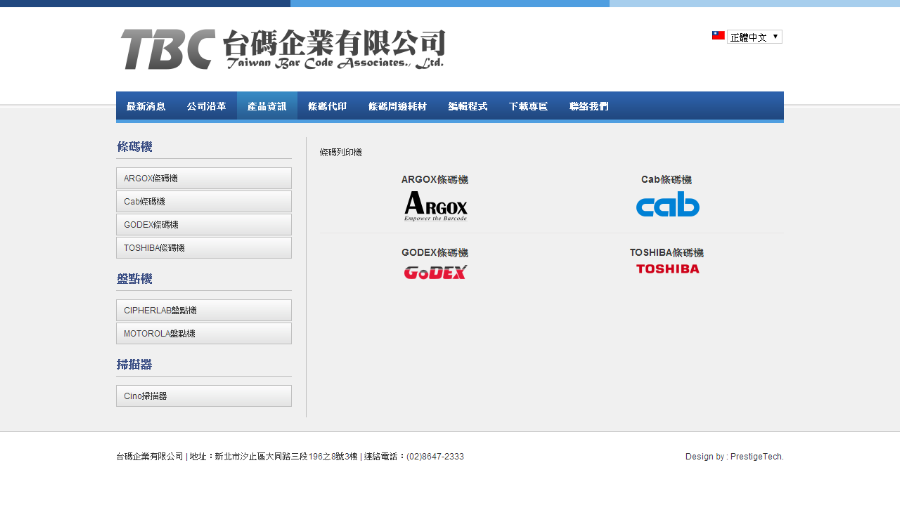Click the red GoDEX logo image

pyautogui.click(x=435, y=272)
